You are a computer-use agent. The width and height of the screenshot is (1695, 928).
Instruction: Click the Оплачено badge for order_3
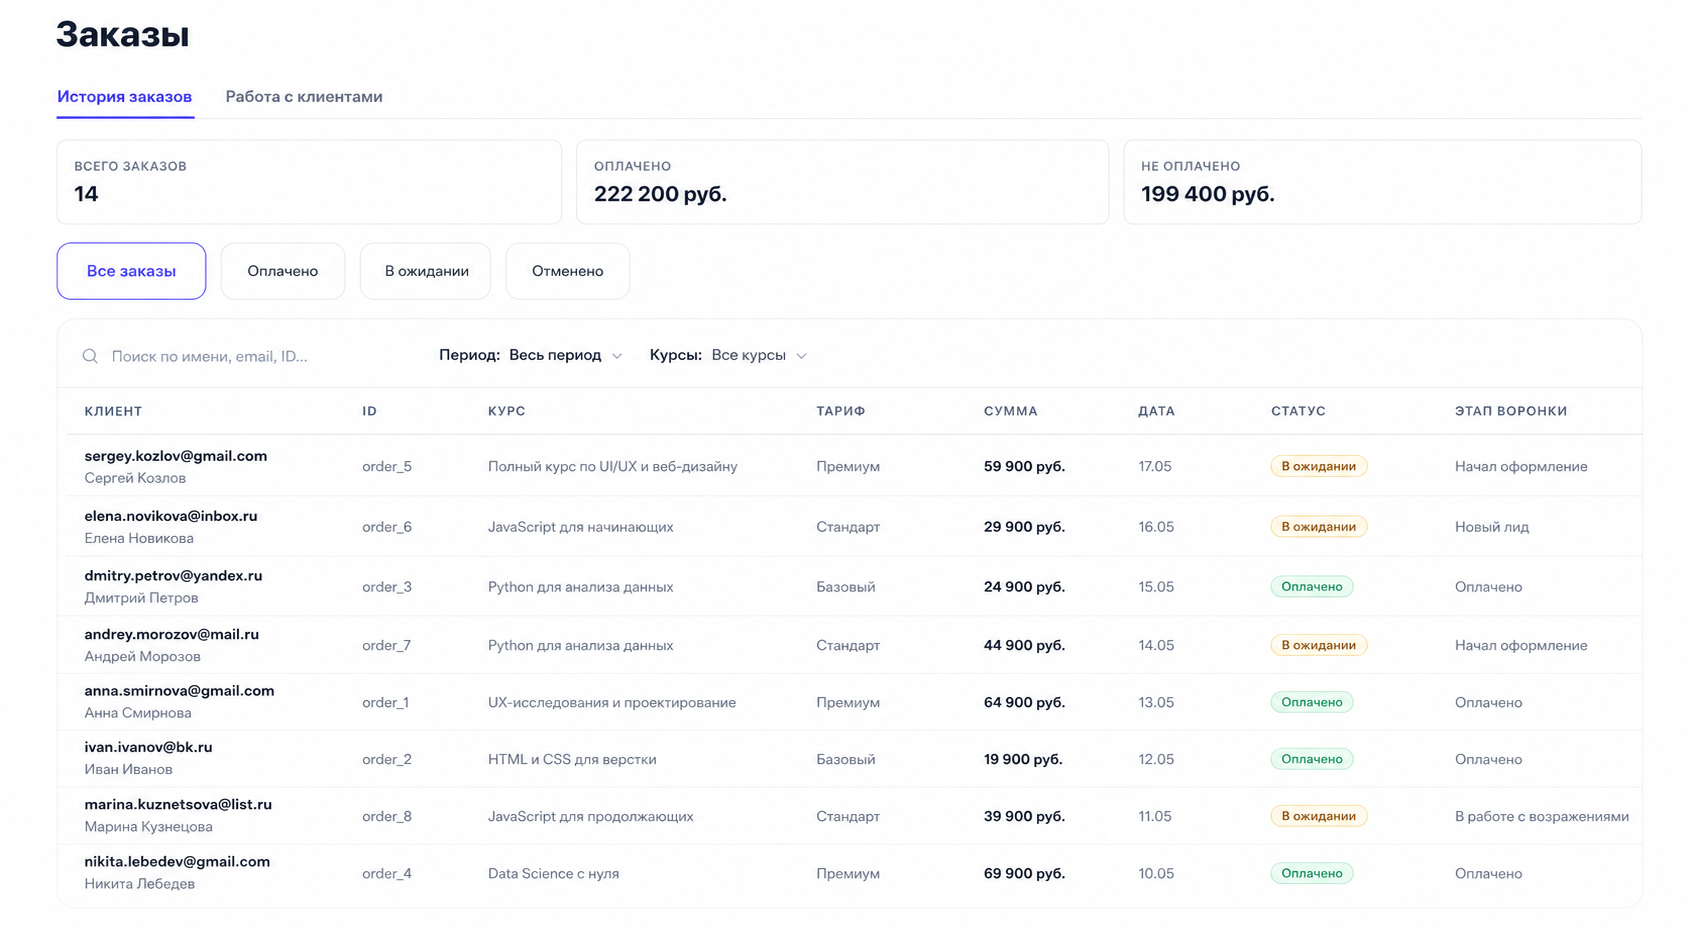coord(1312,587)
